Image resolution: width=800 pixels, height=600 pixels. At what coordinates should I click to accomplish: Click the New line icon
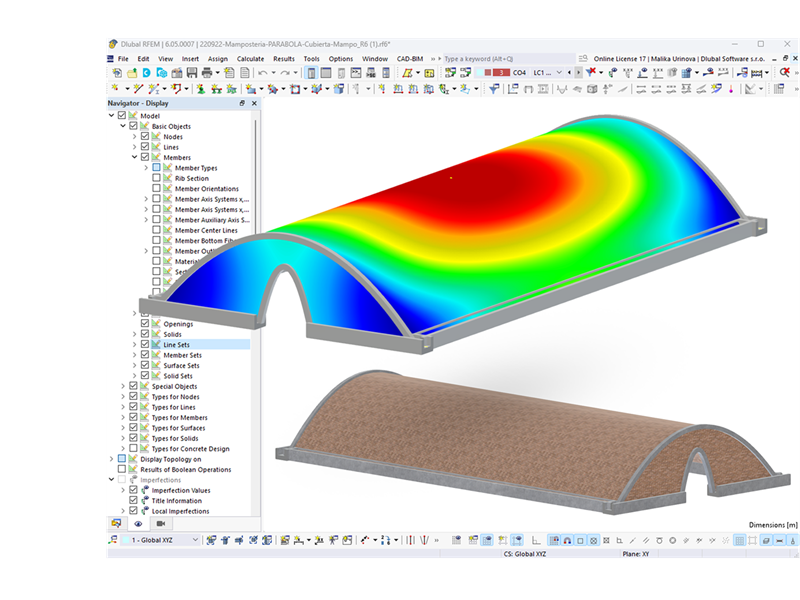[x=138, y=89]
